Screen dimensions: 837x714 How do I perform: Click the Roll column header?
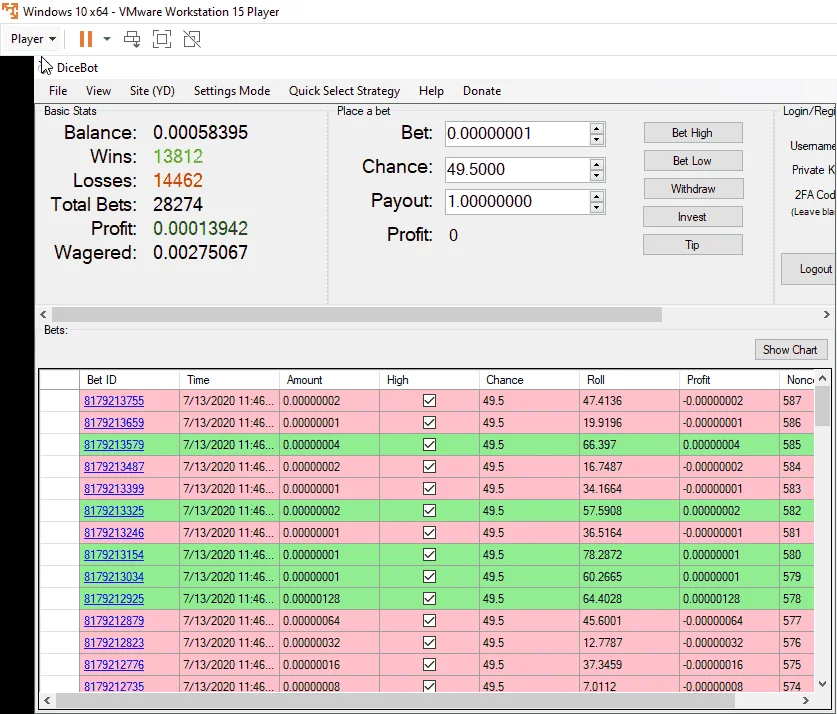[629, 380]
